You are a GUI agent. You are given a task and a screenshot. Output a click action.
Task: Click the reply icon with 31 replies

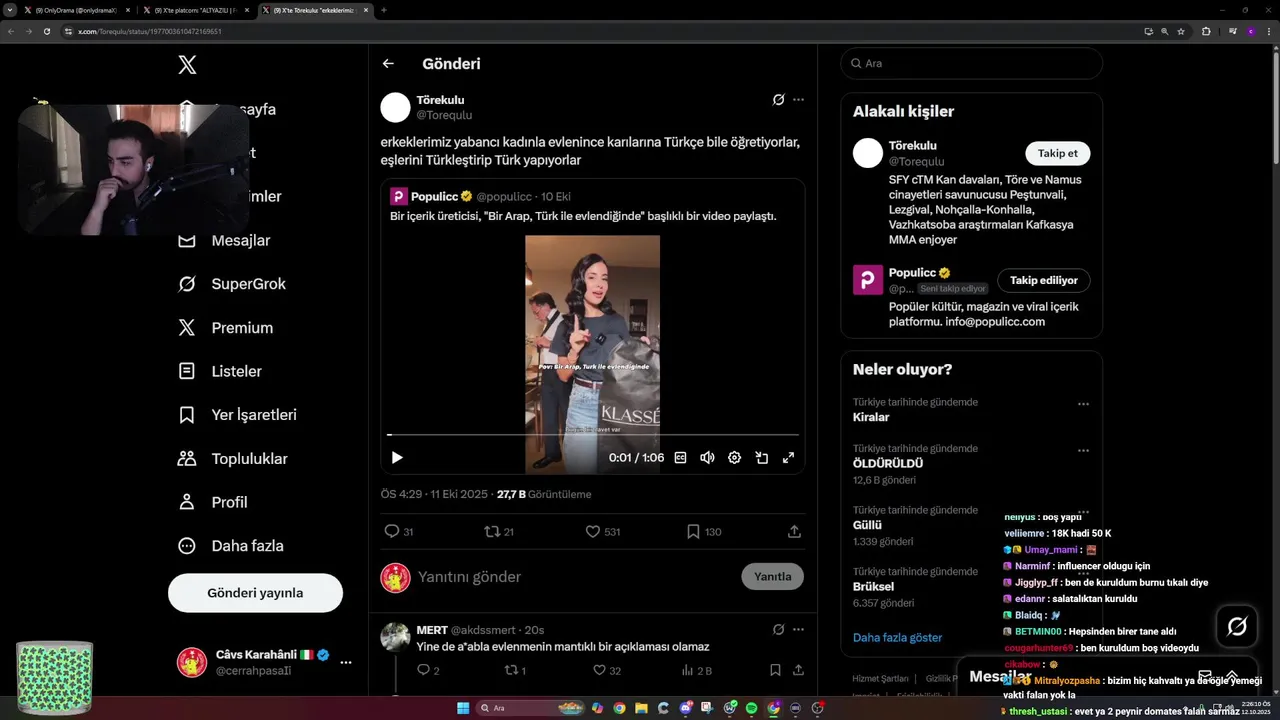392,531
